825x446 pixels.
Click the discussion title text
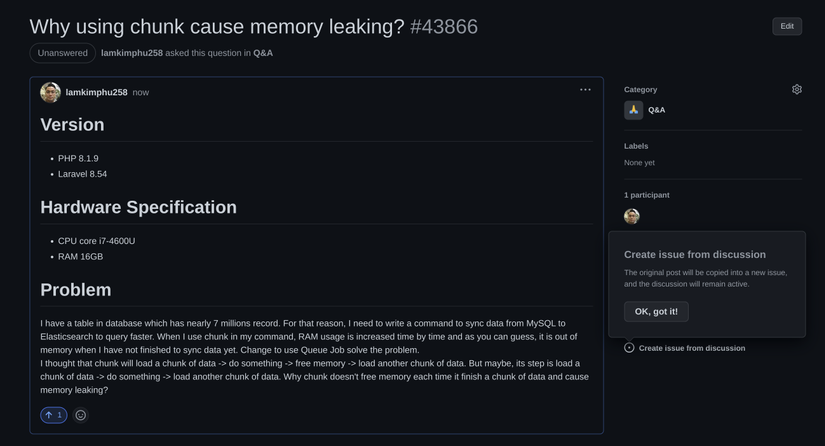[217, 26]
